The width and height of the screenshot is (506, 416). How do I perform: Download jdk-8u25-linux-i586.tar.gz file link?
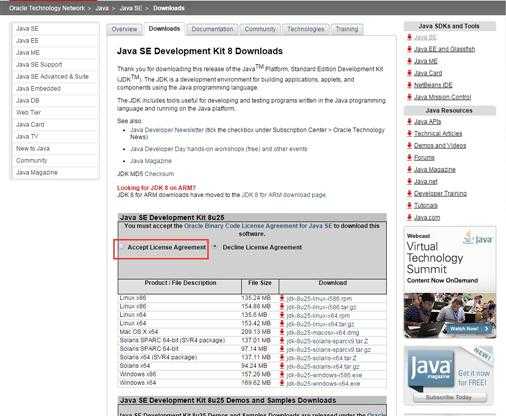[x=321, y=307]
